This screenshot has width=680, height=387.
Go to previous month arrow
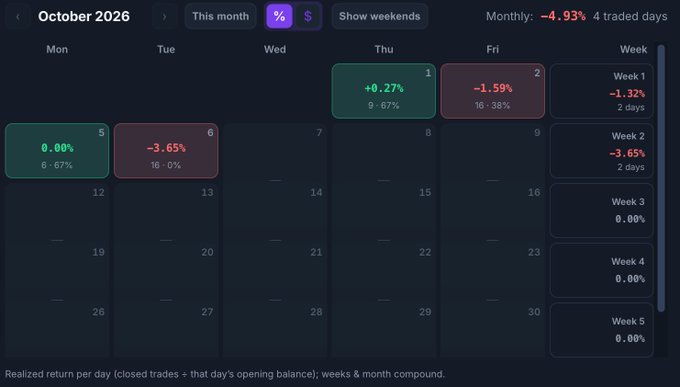[17, 16]
